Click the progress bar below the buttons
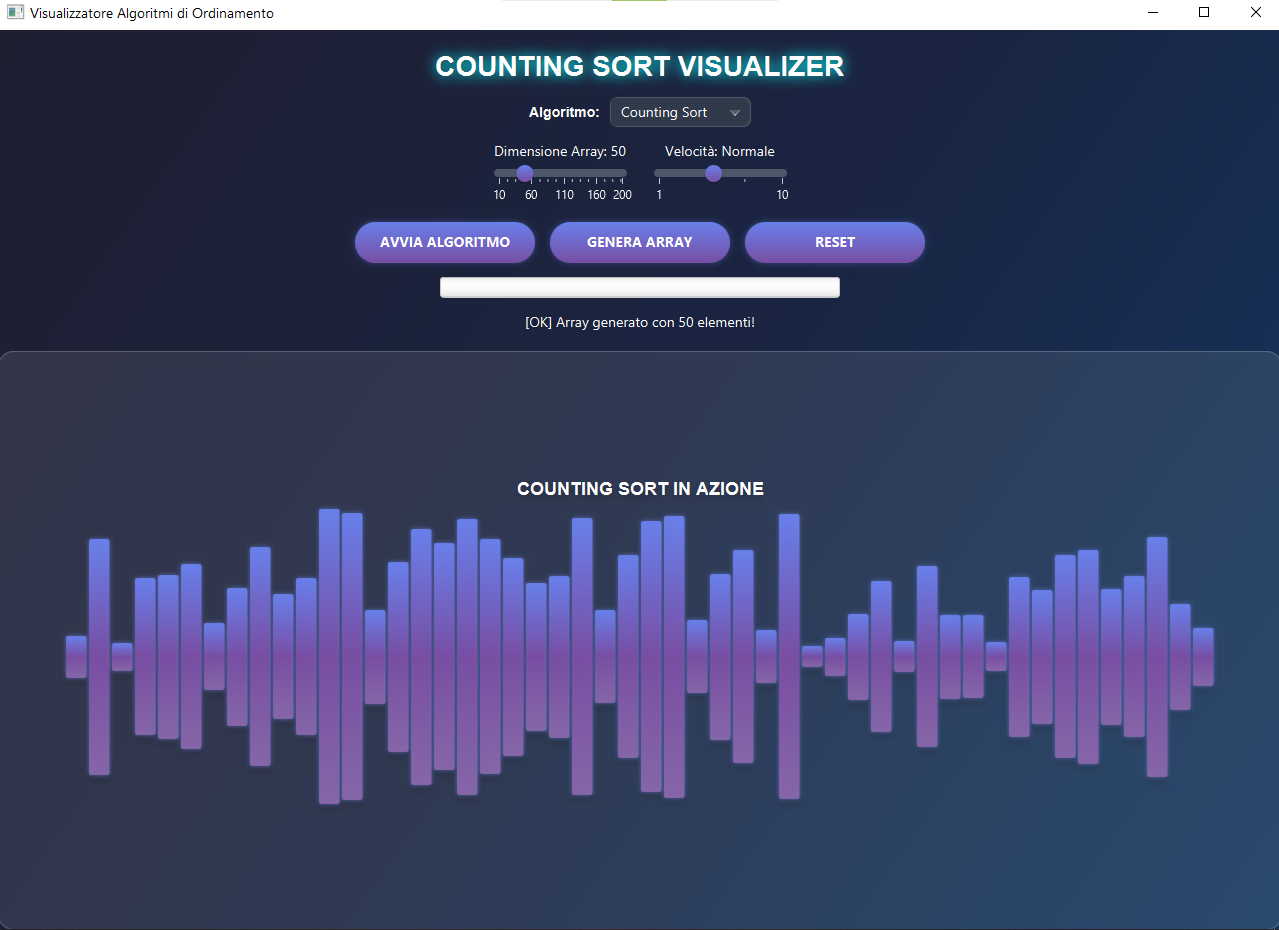This screenshot has height=930, width=1279. click(x=640, y=287)
